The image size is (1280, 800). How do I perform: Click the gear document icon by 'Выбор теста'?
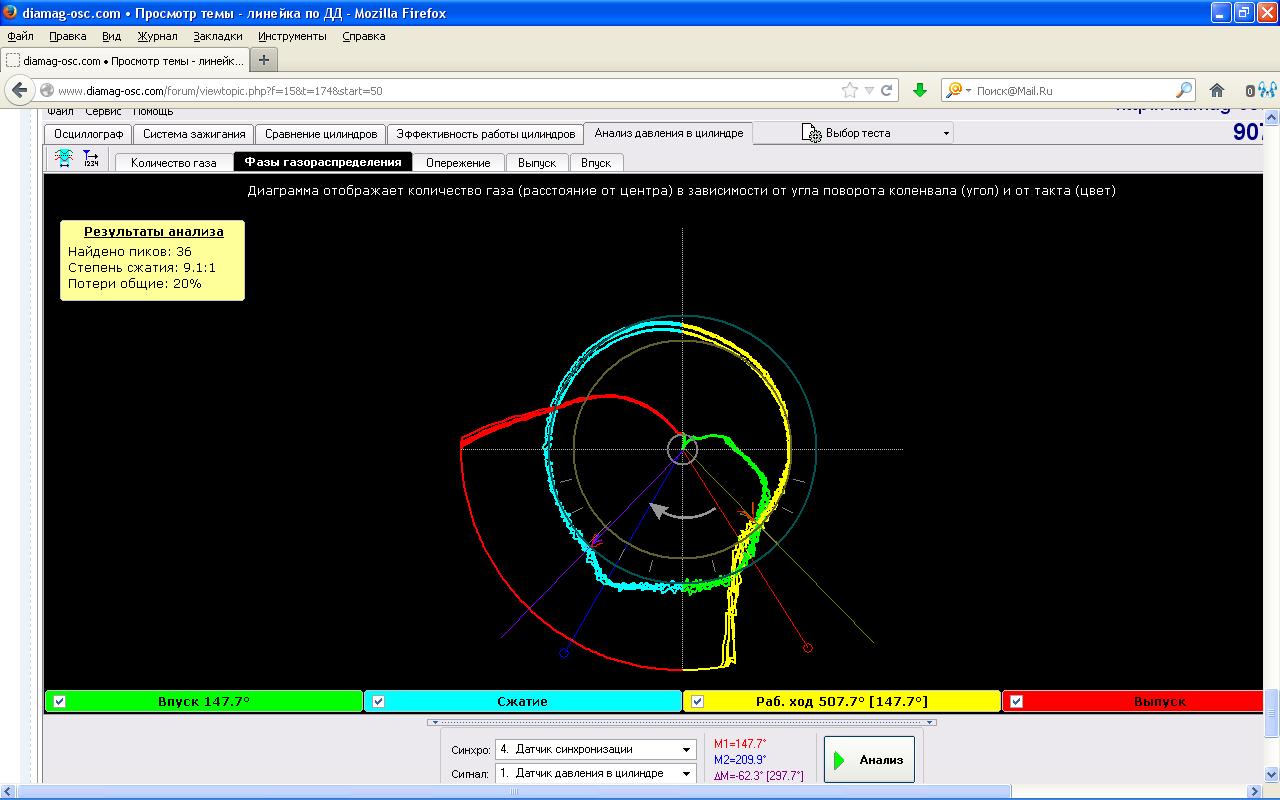coord(812,133)
